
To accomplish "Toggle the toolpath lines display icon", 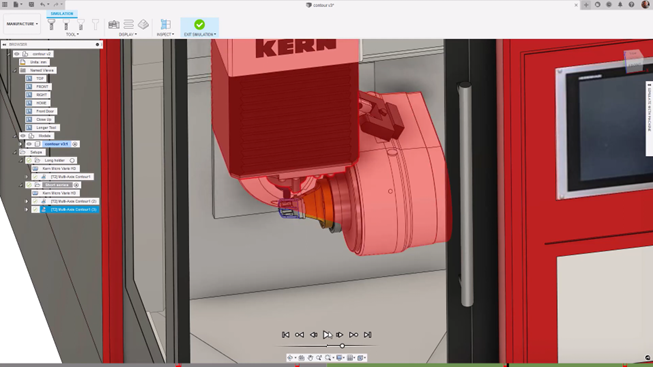I will pyautogui.click(x=128, y=25).
